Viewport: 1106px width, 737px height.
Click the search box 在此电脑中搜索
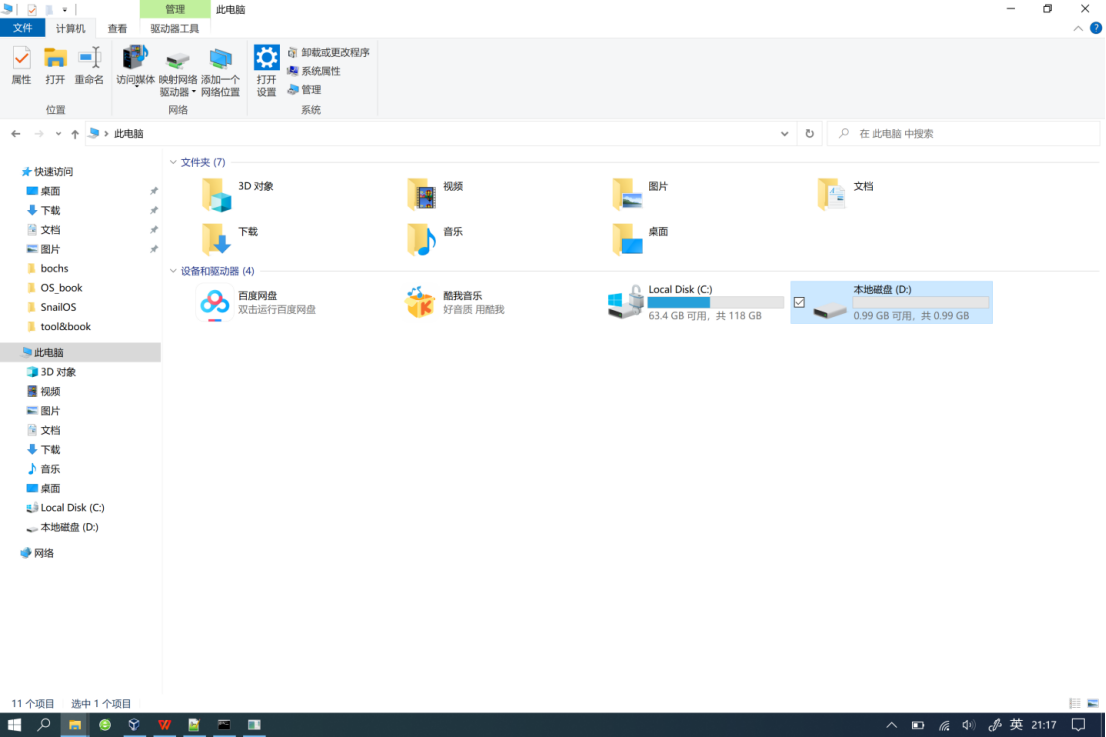[x=964, y=133]
